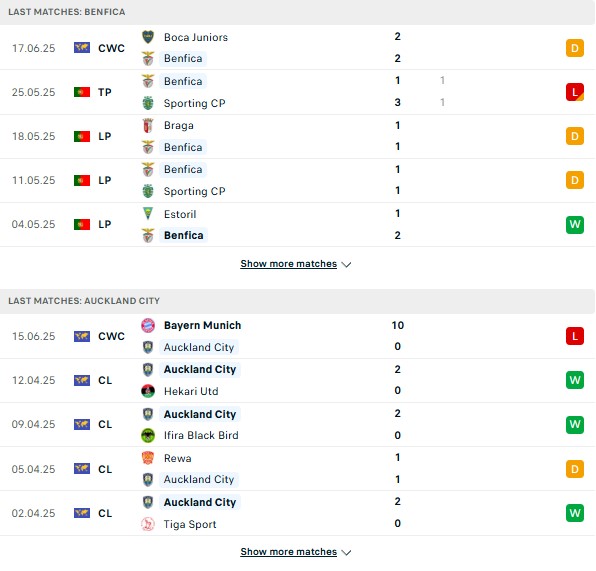Click the Tiga Sport team logo

pos(148,524)
